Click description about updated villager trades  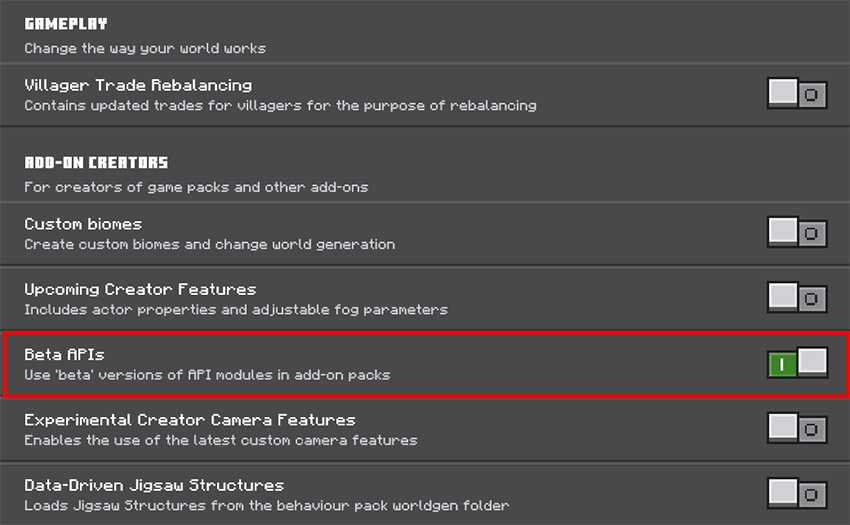(x=280, y=105)
